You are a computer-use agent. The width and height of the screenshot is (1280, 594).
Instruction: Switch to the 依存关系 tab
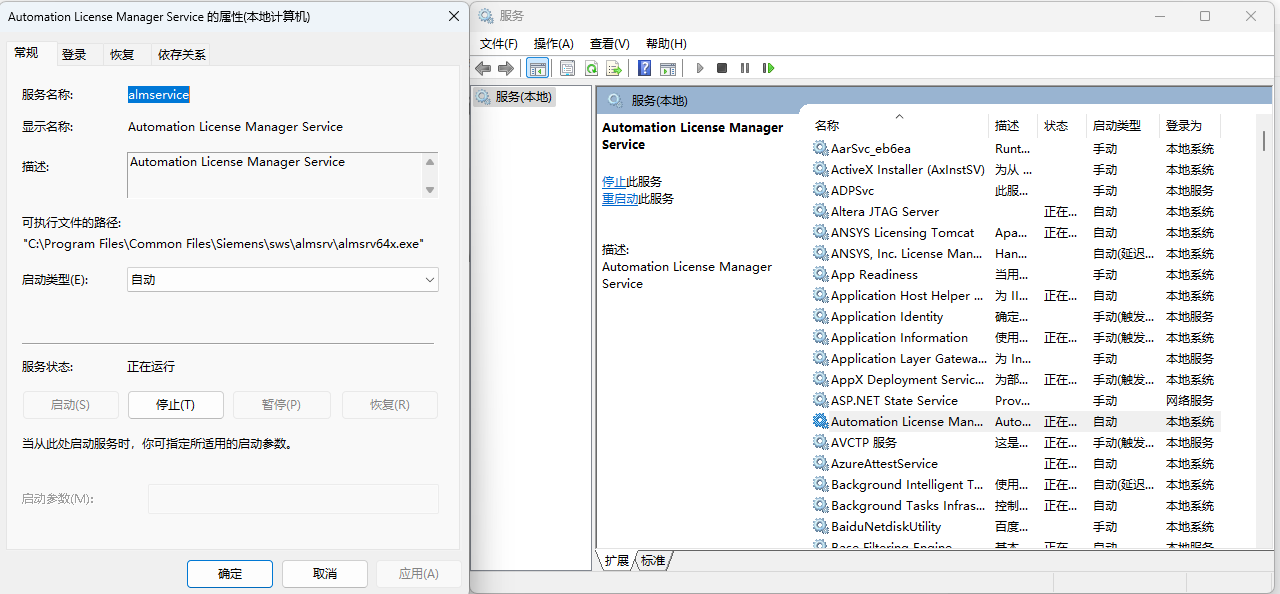click(181, 54)
